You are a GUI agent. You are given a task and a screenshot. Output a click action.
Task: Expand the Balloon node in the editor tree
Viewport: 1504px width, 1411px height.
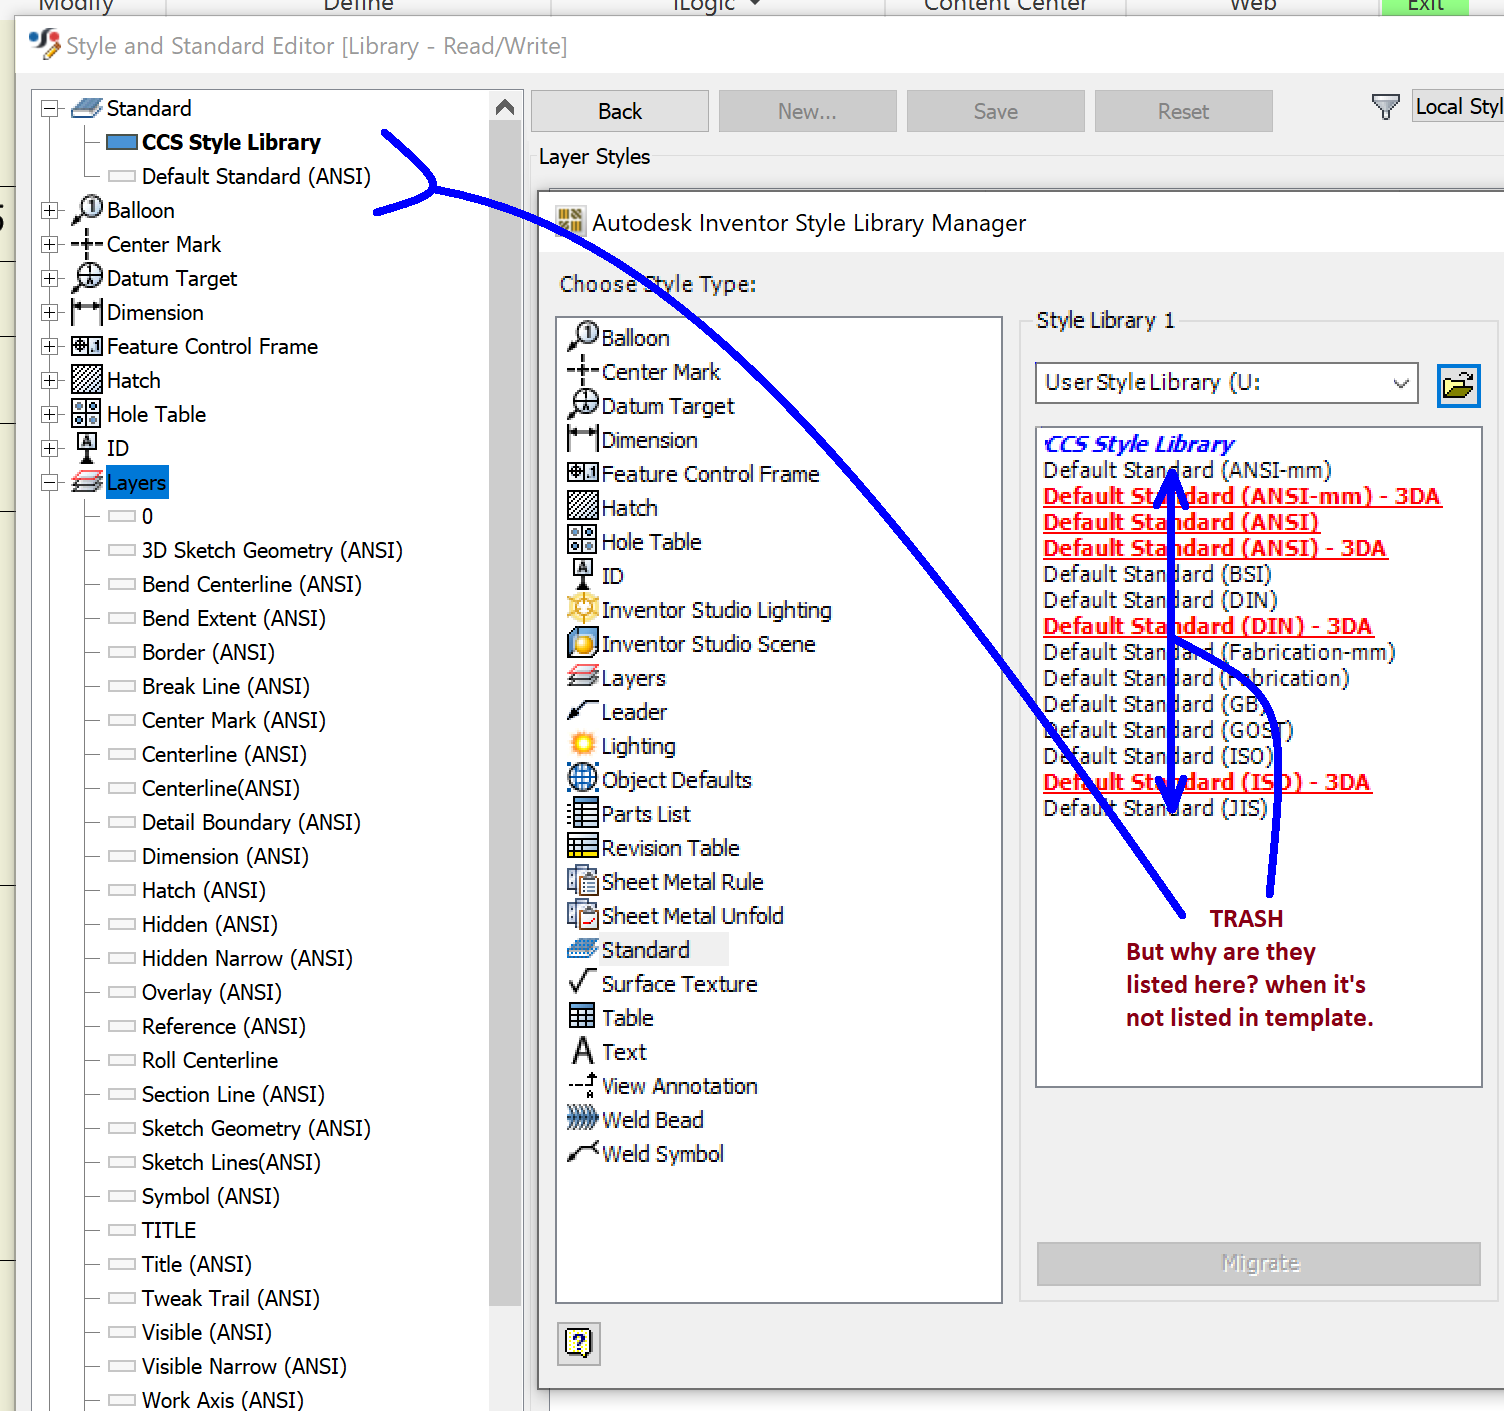pos(50,210)
